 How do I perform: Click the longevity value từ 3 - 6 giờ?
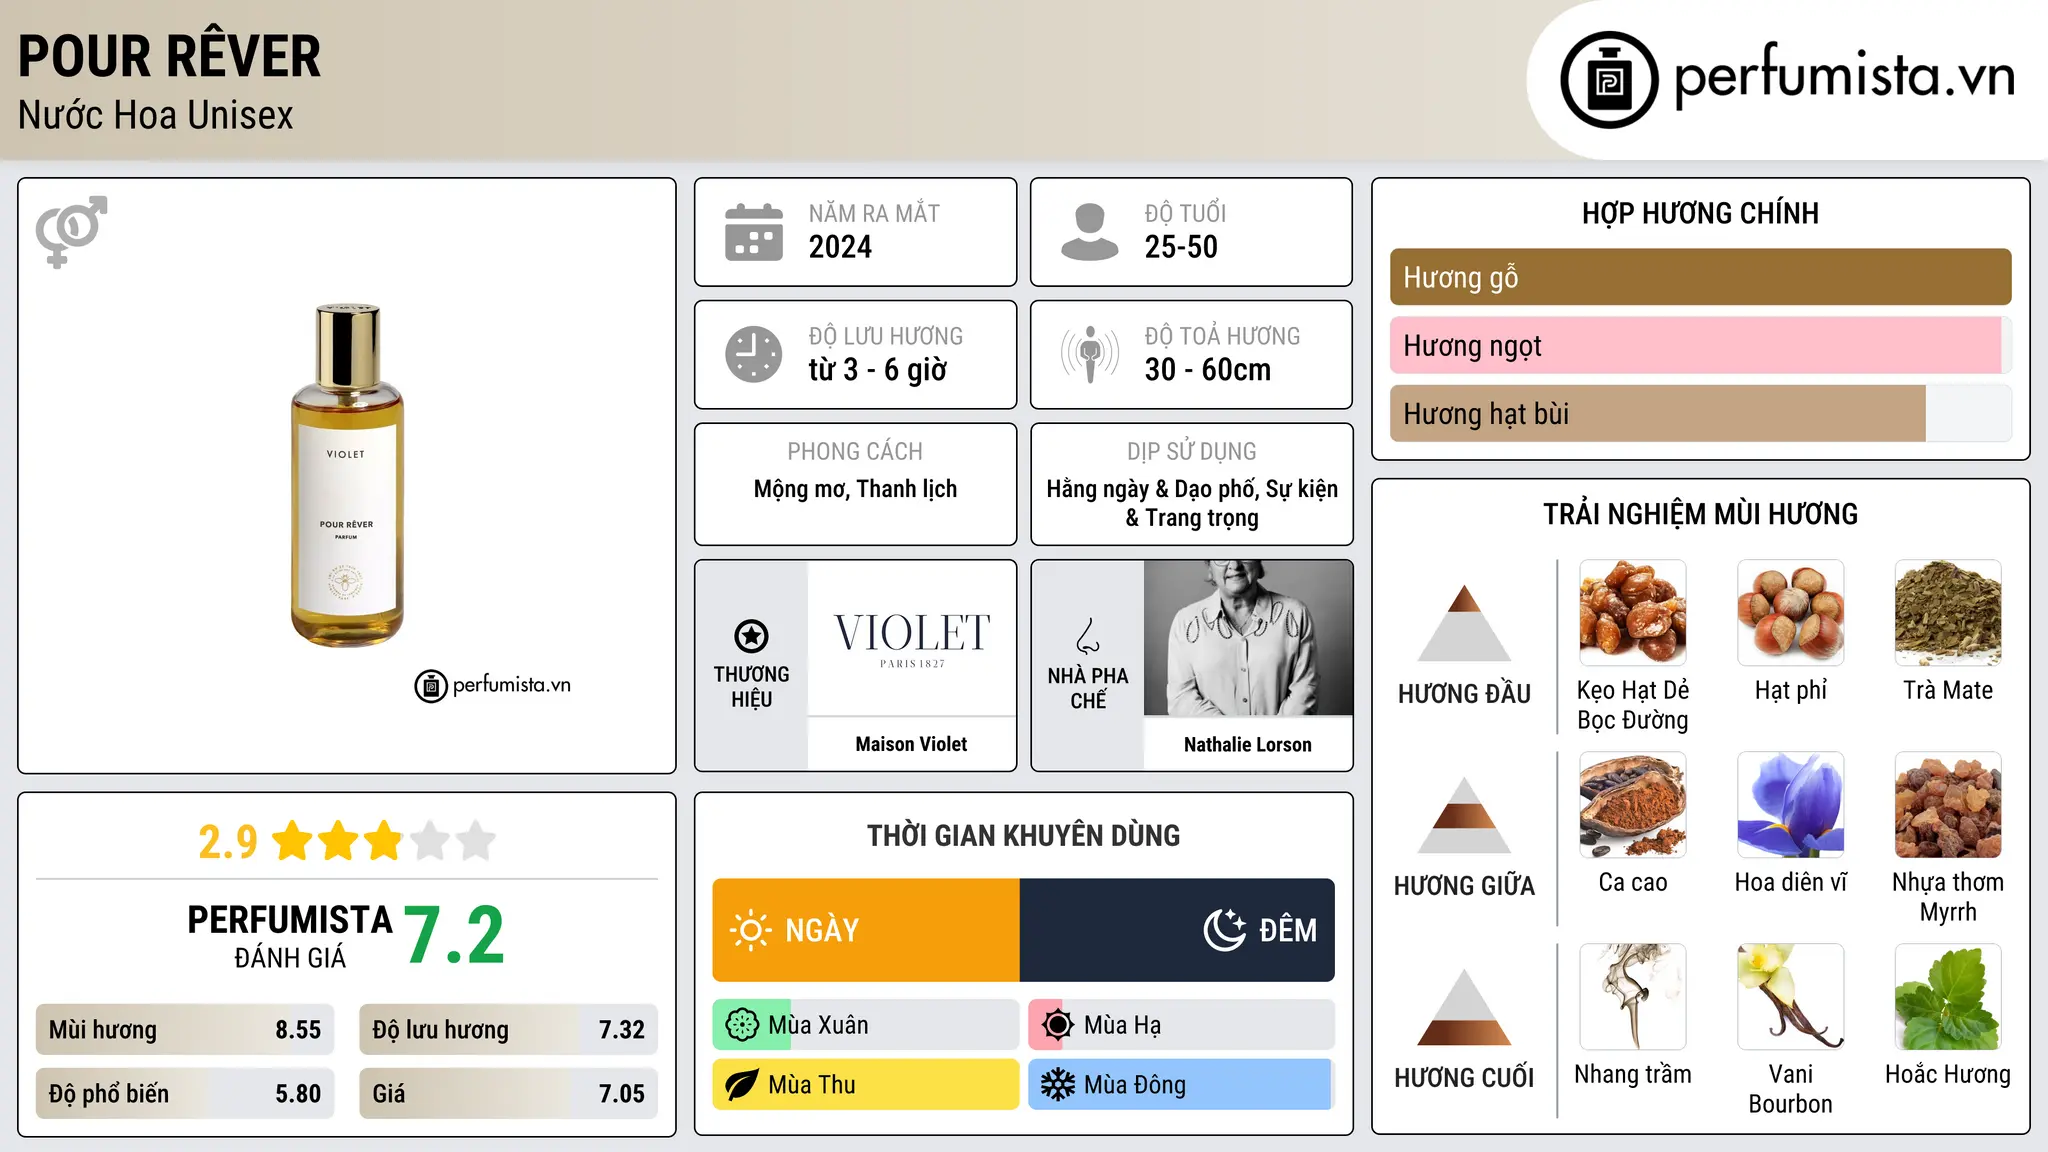click(x=878, y=370)
